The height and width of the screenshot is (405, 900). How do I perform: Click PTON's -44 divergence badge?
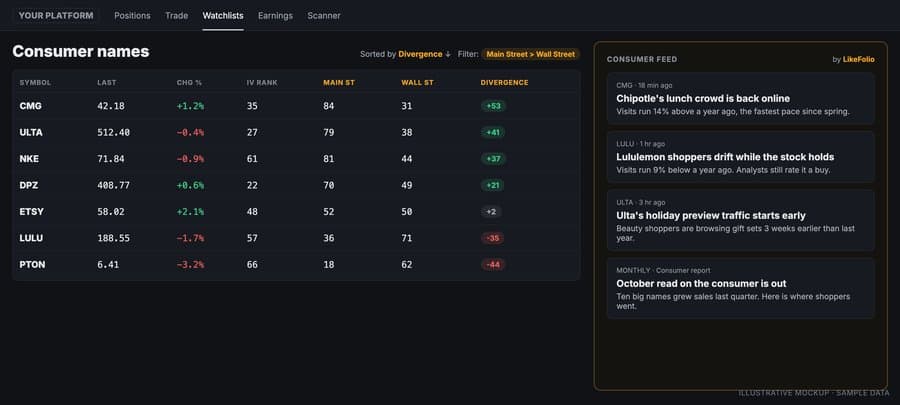coord(493,264)
